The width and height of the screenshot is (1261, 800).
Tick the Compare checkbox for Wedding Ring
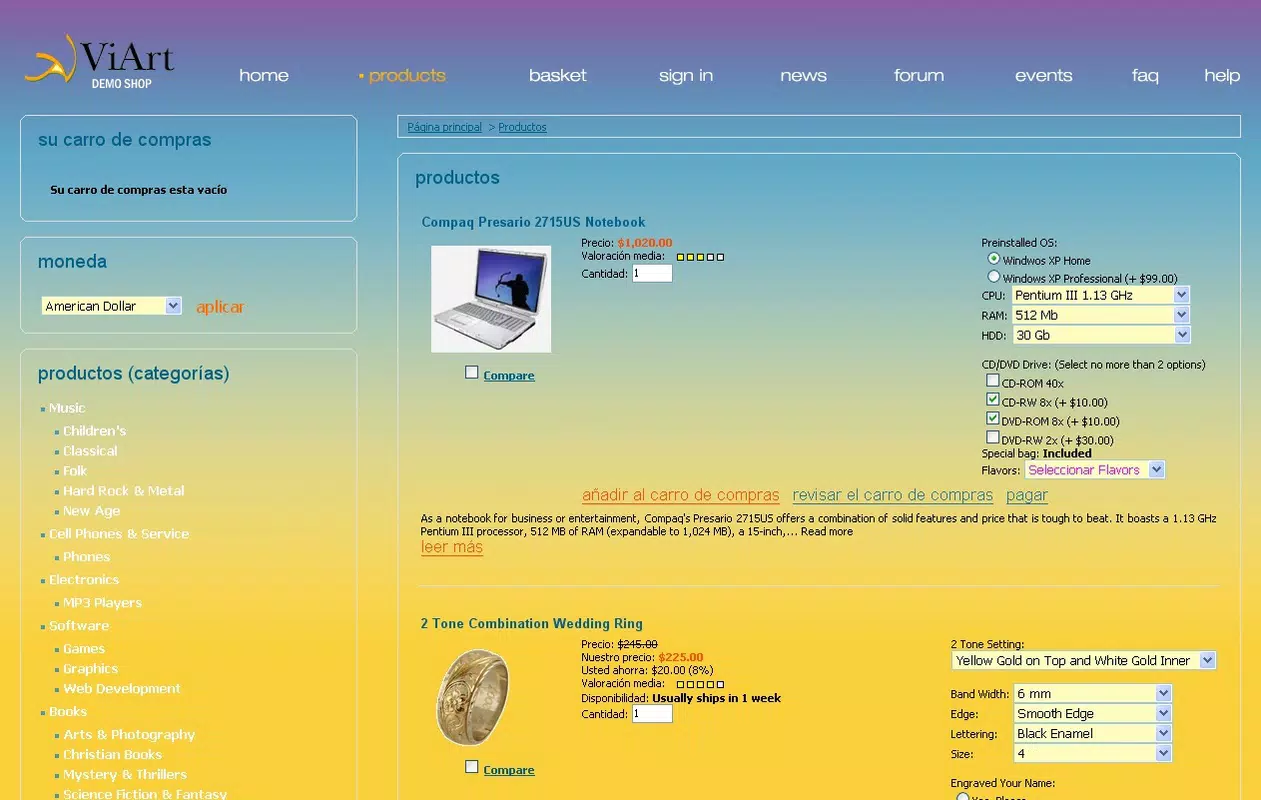pyautogui.click(x=472, y=767)
